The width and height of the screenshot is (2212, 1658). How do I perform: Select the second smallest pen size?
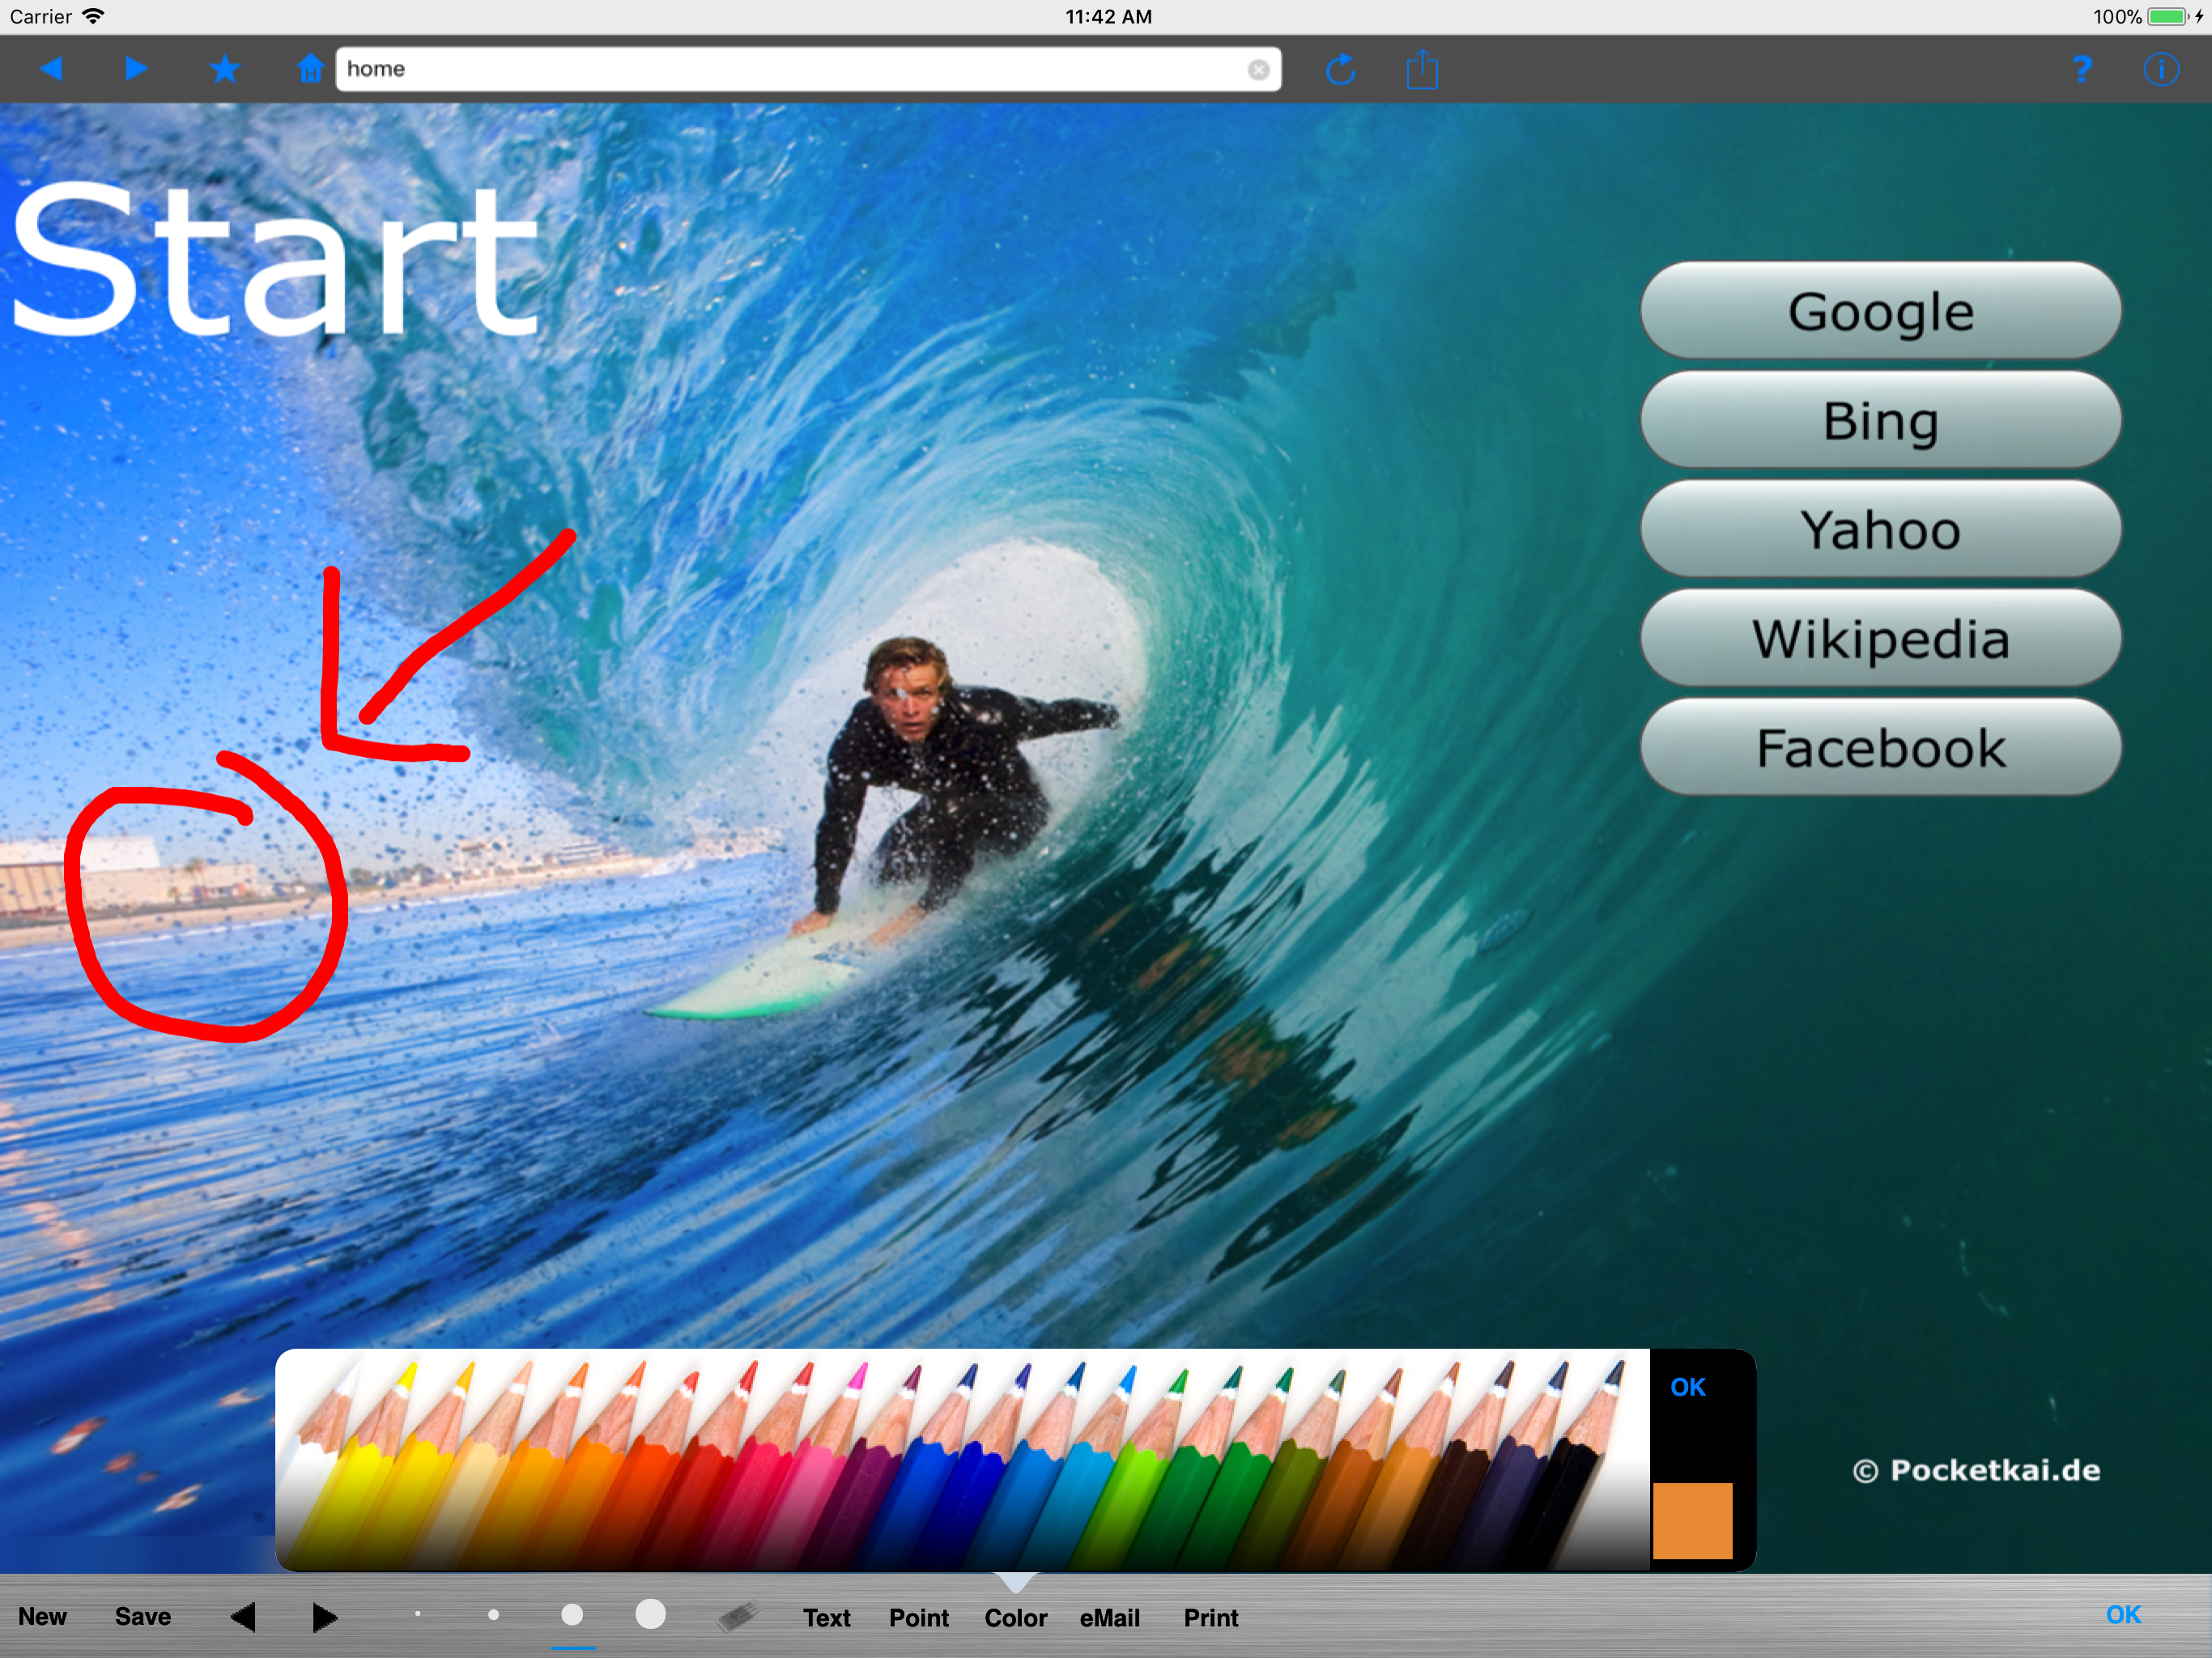493,1614
